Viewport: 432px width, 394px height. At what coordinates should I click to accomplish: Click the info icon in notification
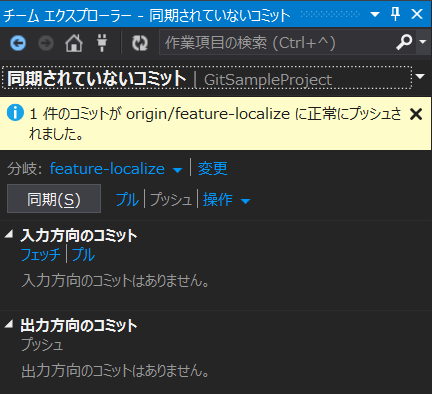click(x=15, y=113)
